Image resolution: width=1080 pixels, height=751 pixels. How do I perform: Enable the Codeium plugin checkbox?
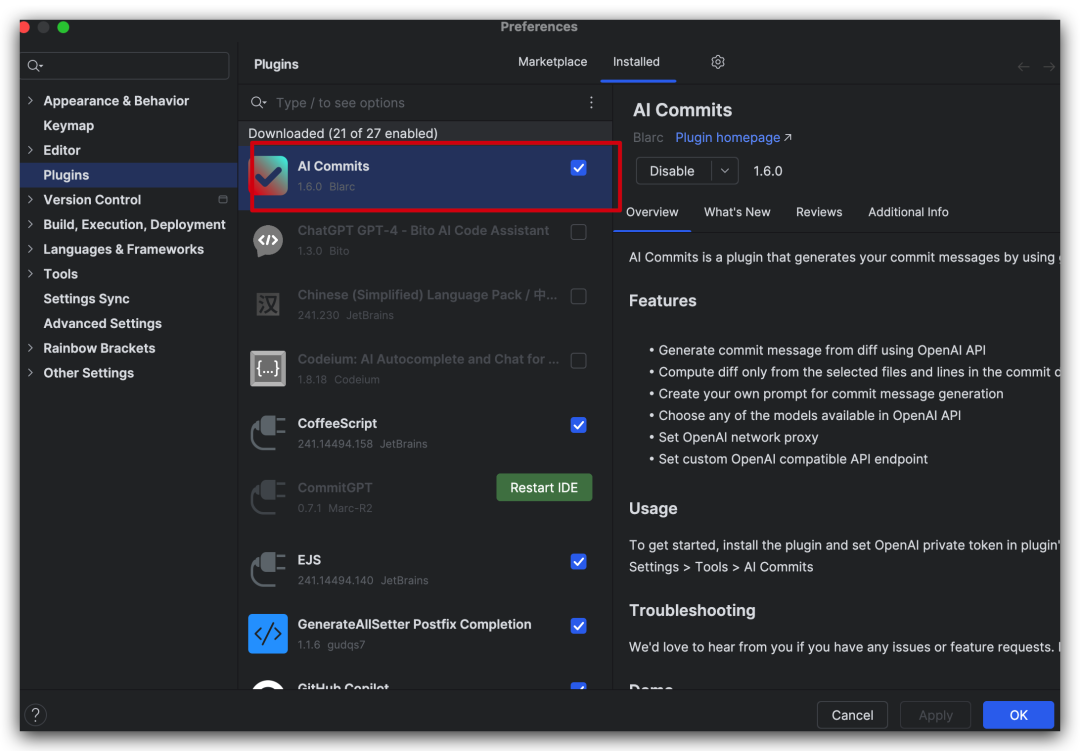pyautogui.click(x=579, y=360)
